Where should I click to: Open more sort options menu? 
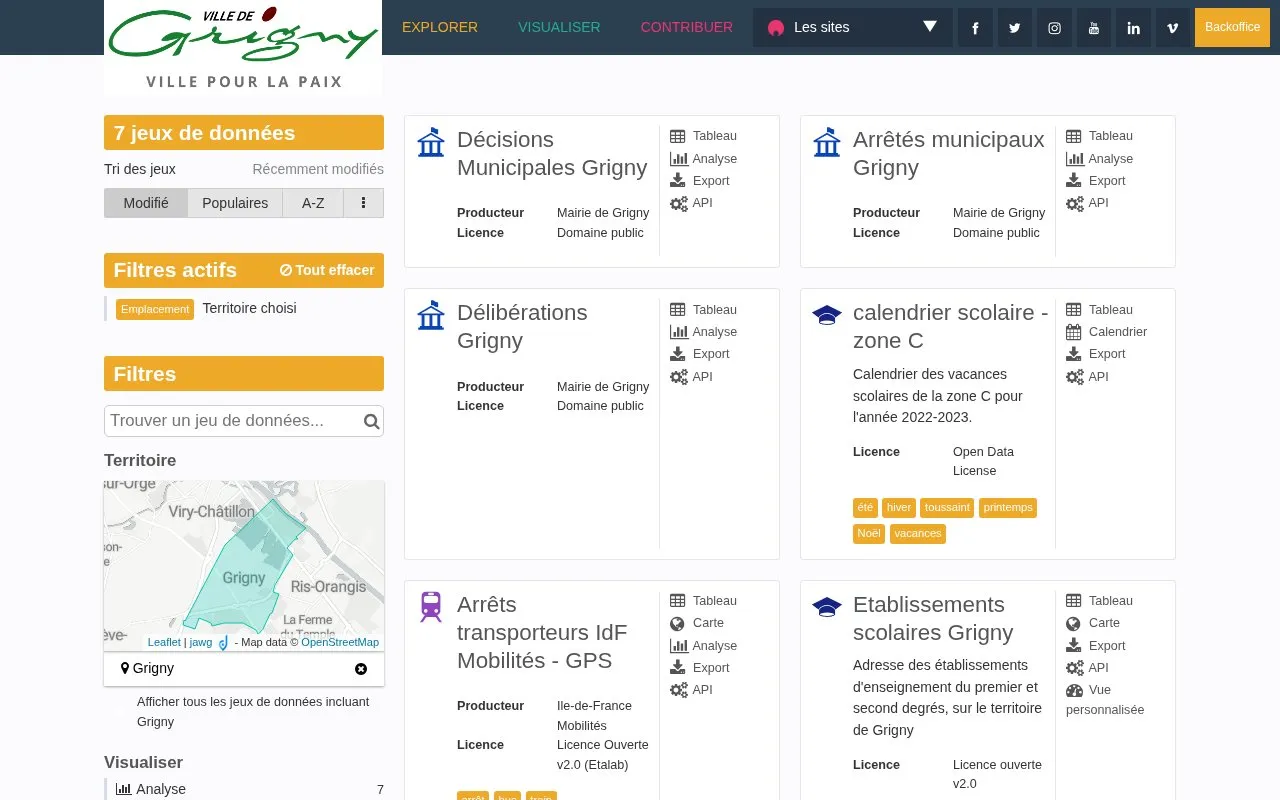pos(363,203)
